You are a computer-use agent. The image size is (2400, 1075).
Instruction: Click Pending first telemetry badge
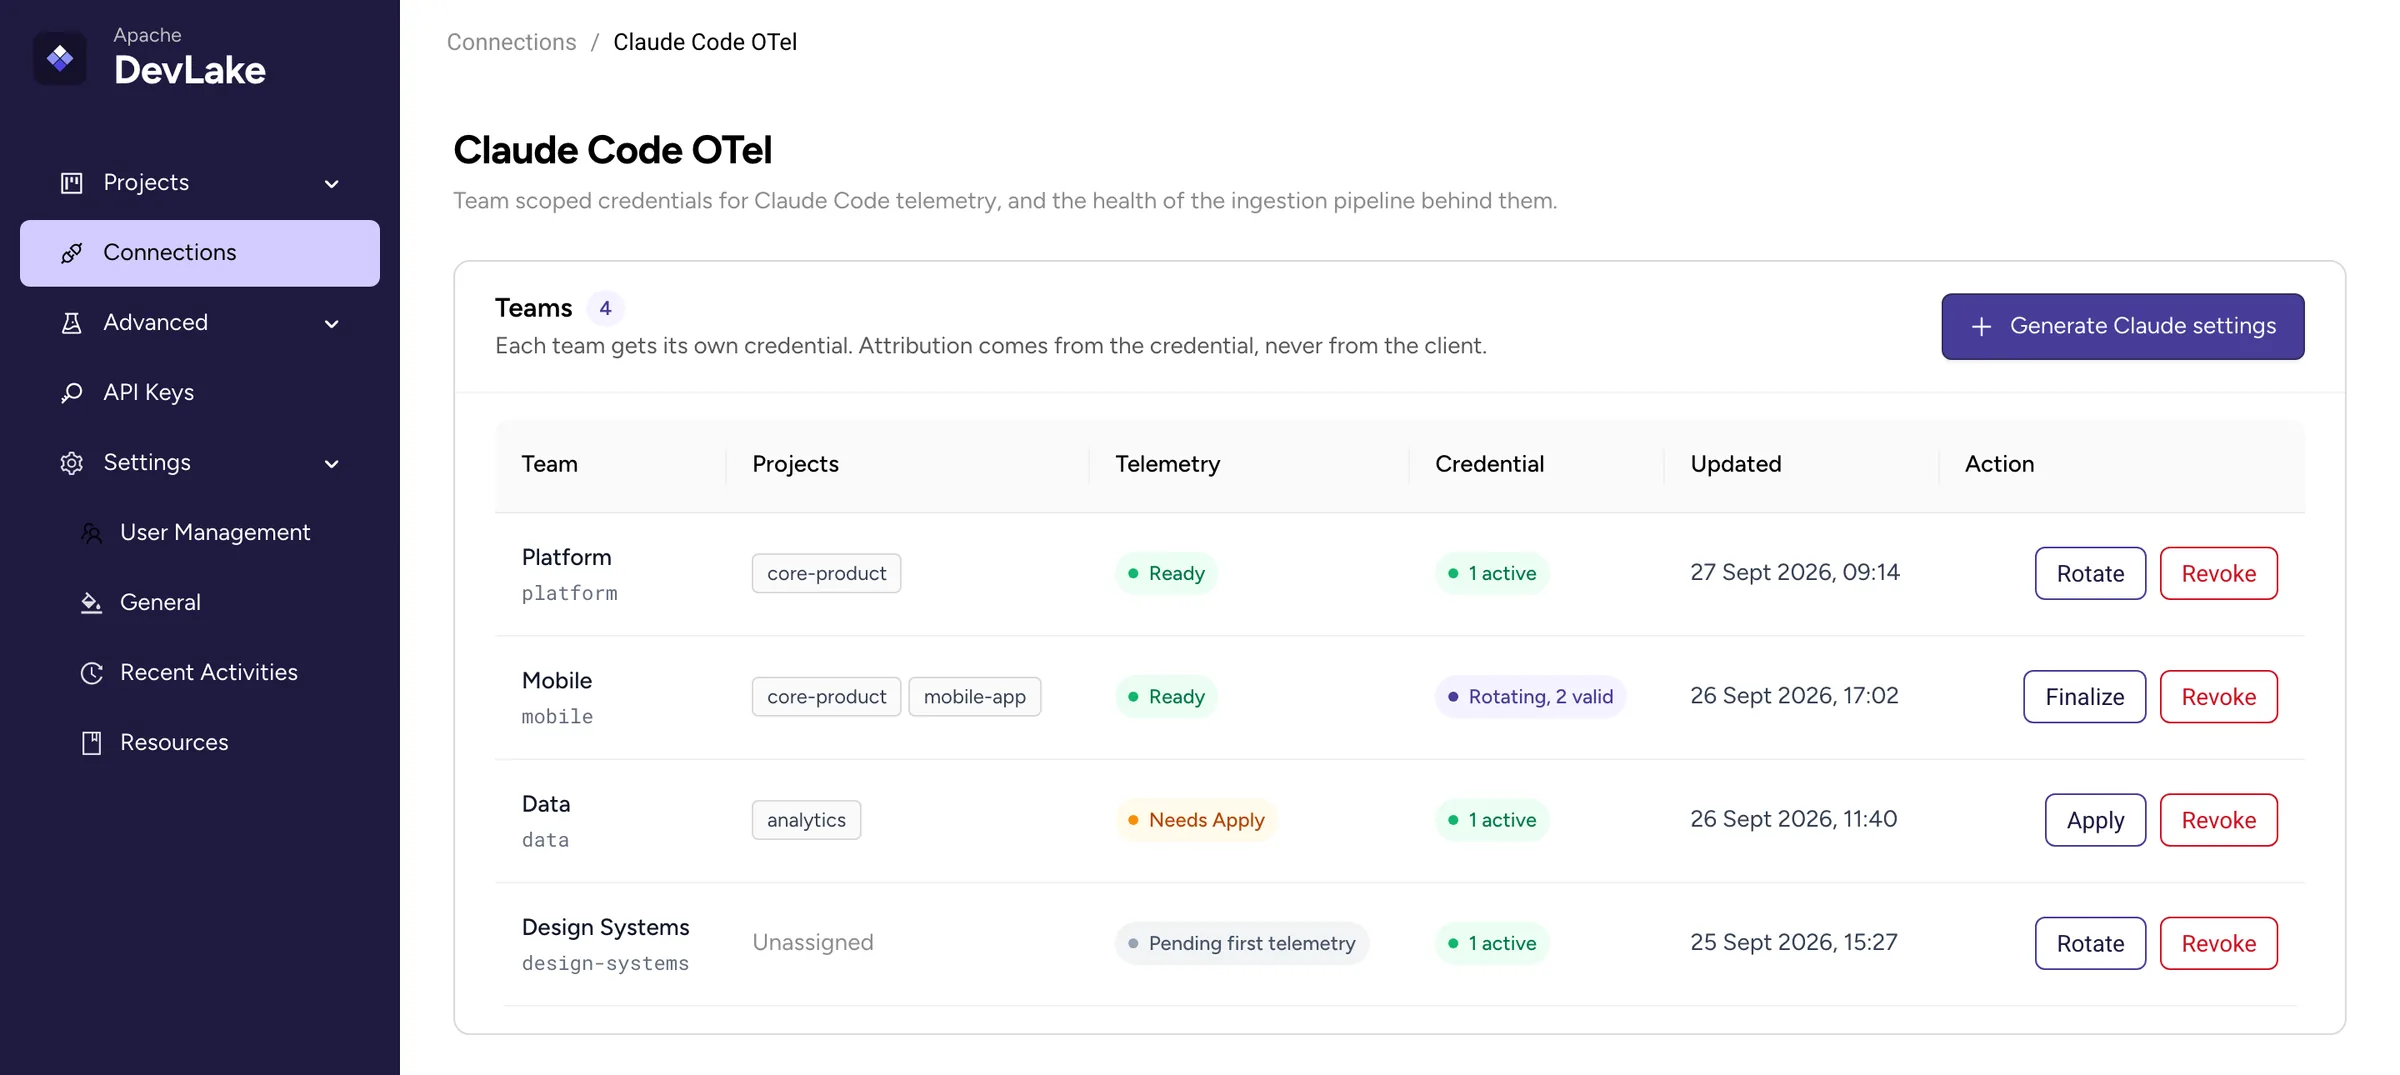[x=1241, y=943]
